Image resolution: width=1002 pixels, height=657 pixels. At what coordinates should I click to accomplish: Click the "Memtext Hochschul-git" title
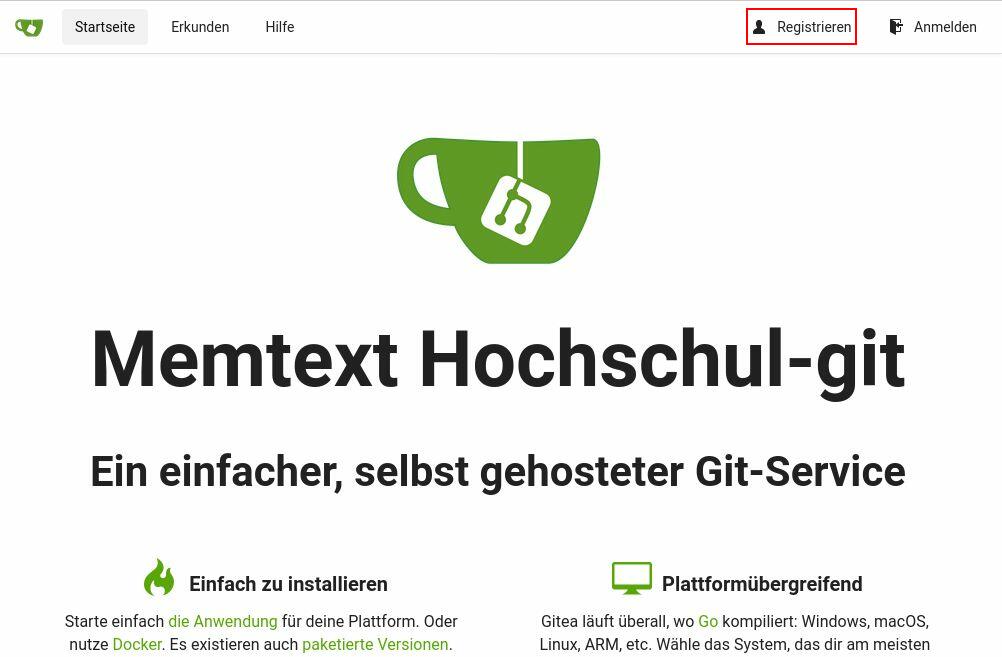[498, 359]
